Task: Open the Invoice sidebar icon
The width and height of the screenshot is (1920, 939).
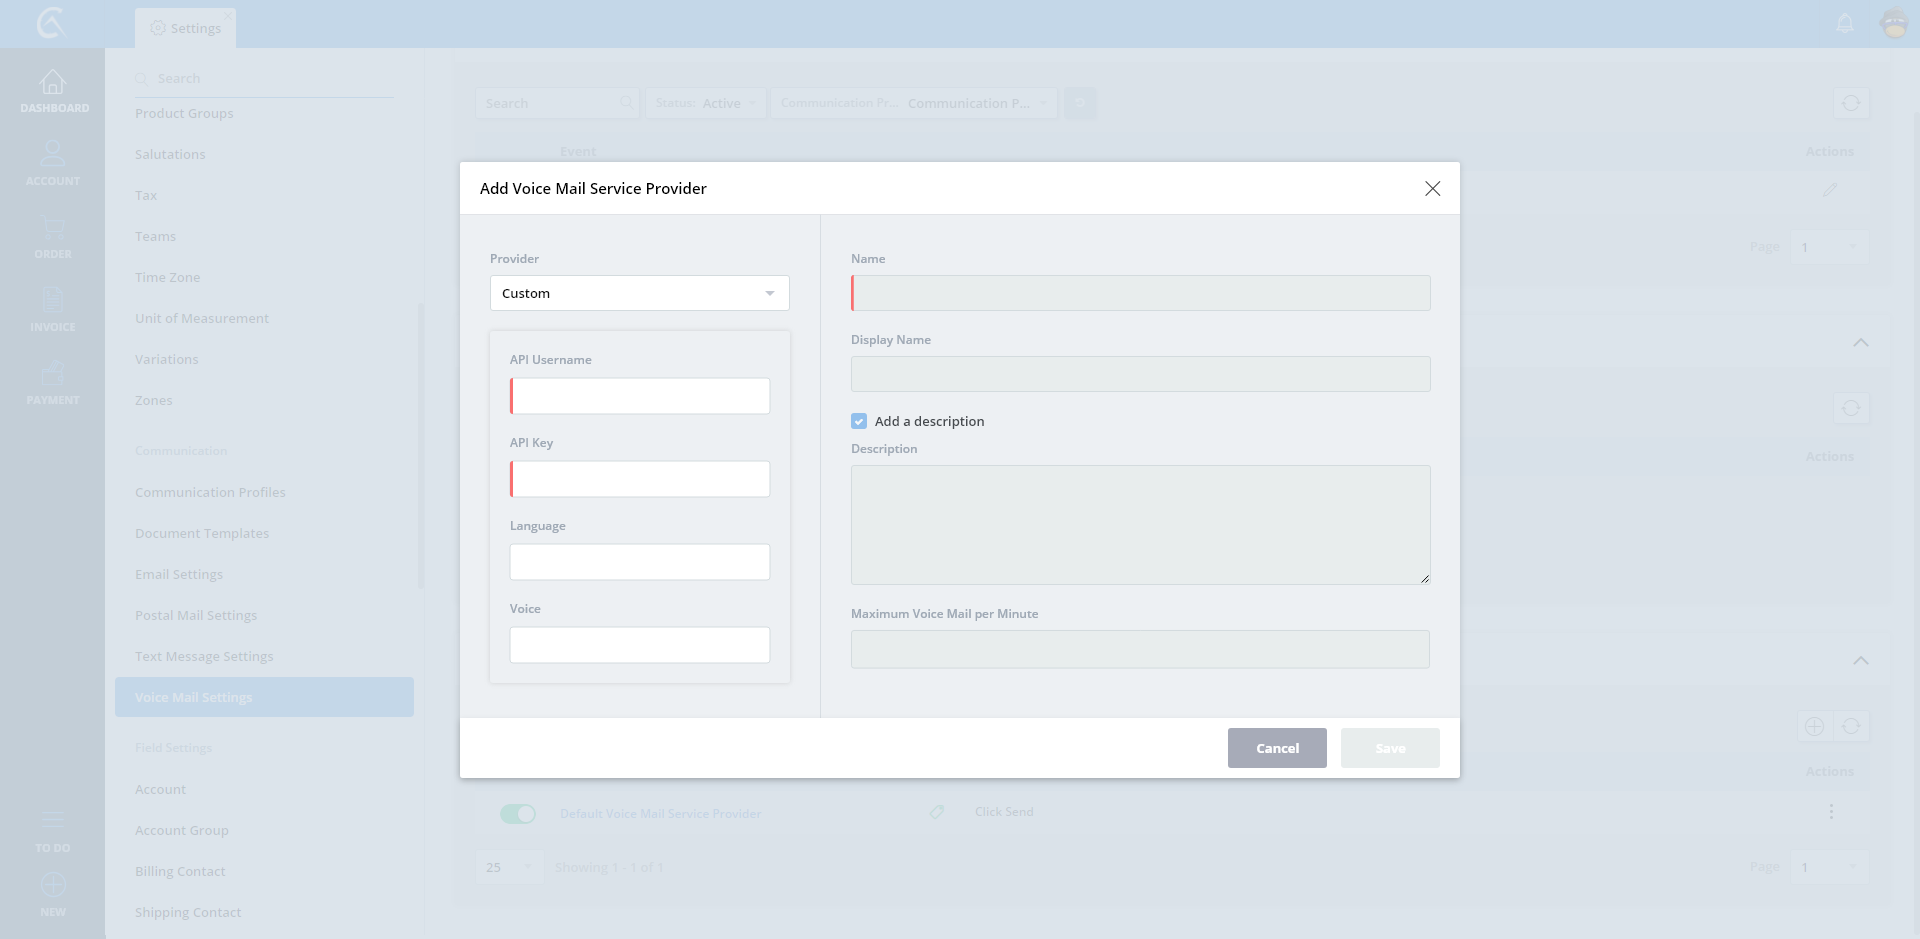Action: (x=53, y=301)
